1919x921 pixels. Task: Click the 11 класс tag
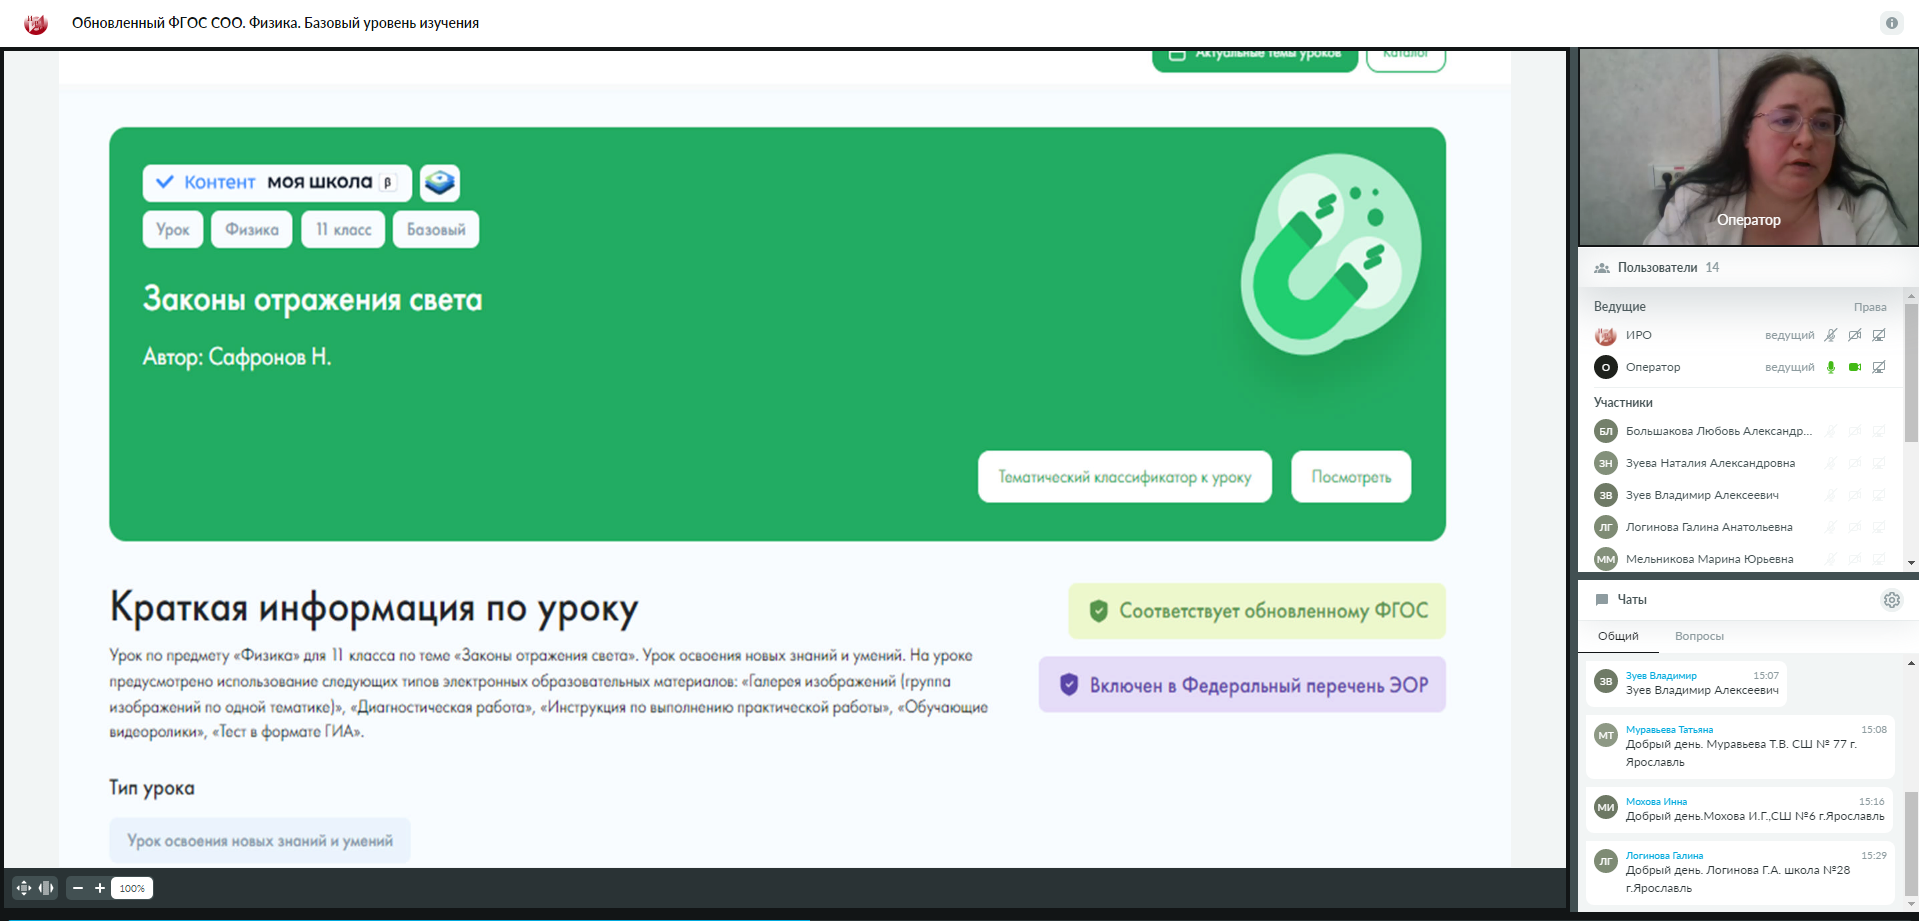click(x=343, y=230)
